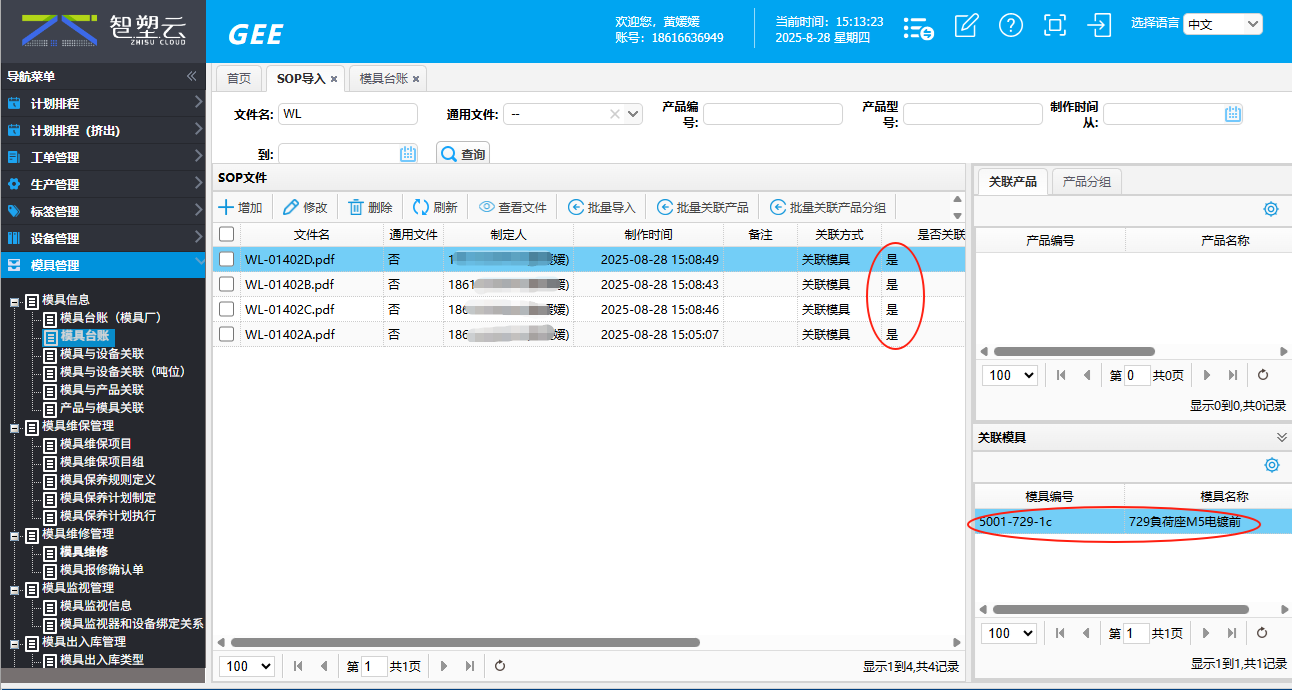Open the 选择语言 language dropdown
Image resolution: width=1292 pixels, height=690 pixels.
(1222, 24)
